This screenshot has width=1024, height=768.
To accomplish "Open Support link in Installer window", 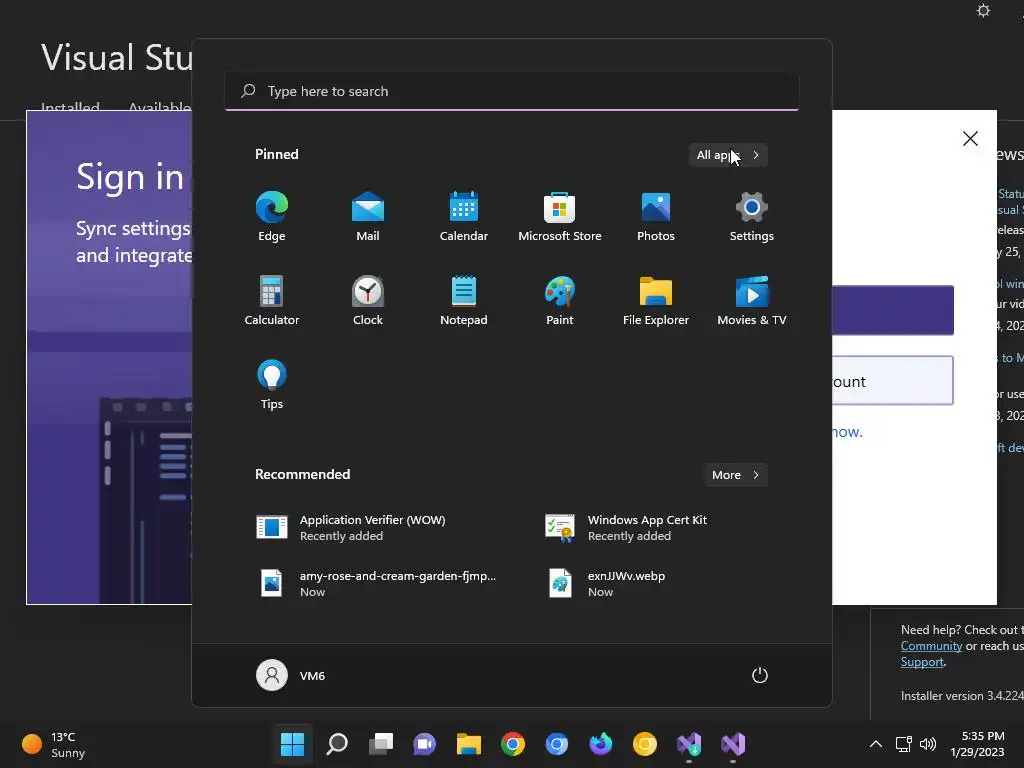I will (922, 662).
